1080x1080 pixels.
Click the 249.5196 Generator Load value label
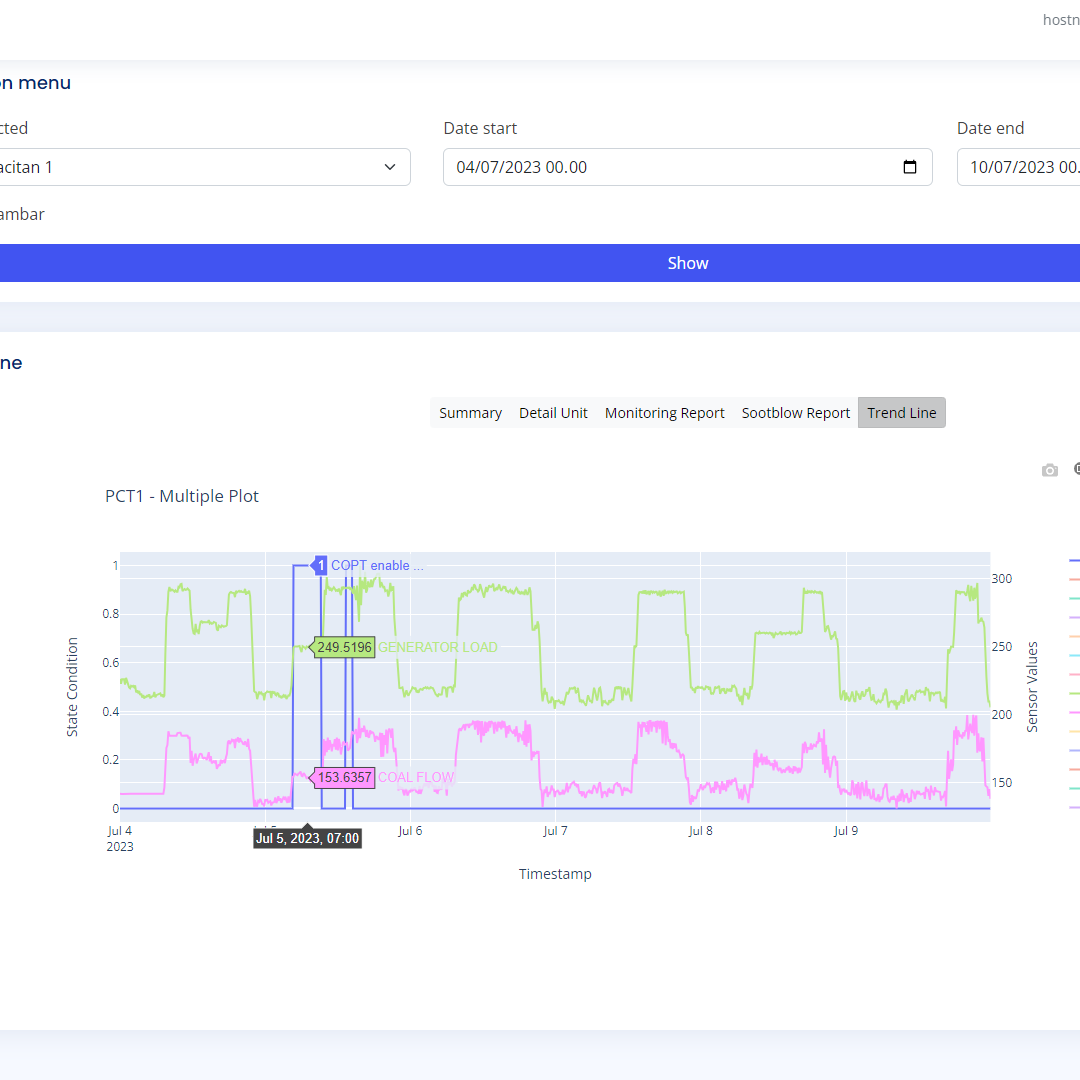344,647
